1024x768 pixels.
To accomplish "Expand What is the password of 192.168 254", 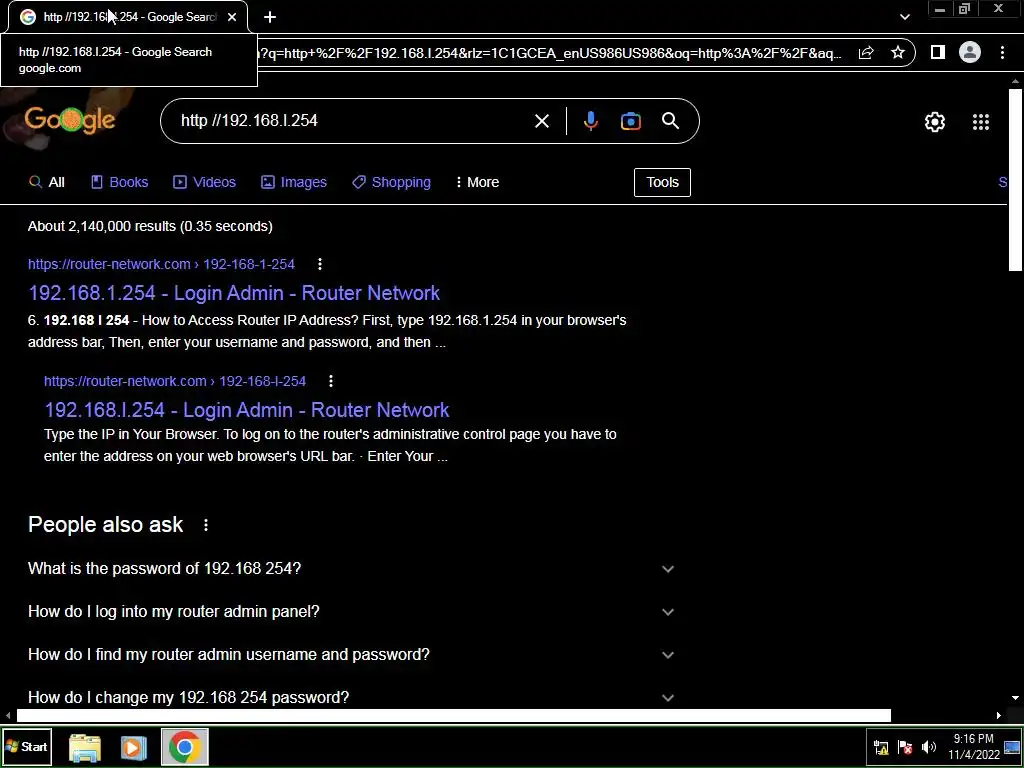I will (x=351, y=568).
